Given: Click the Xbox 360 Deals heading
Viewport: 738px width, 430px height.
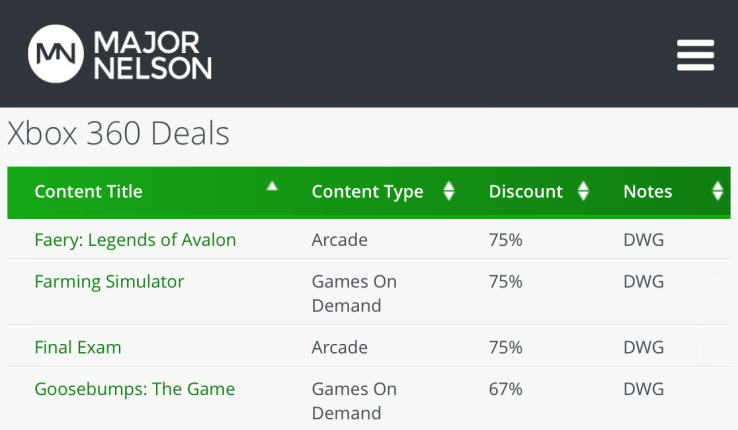Looking at the screenshot, I should click(118, 134).
